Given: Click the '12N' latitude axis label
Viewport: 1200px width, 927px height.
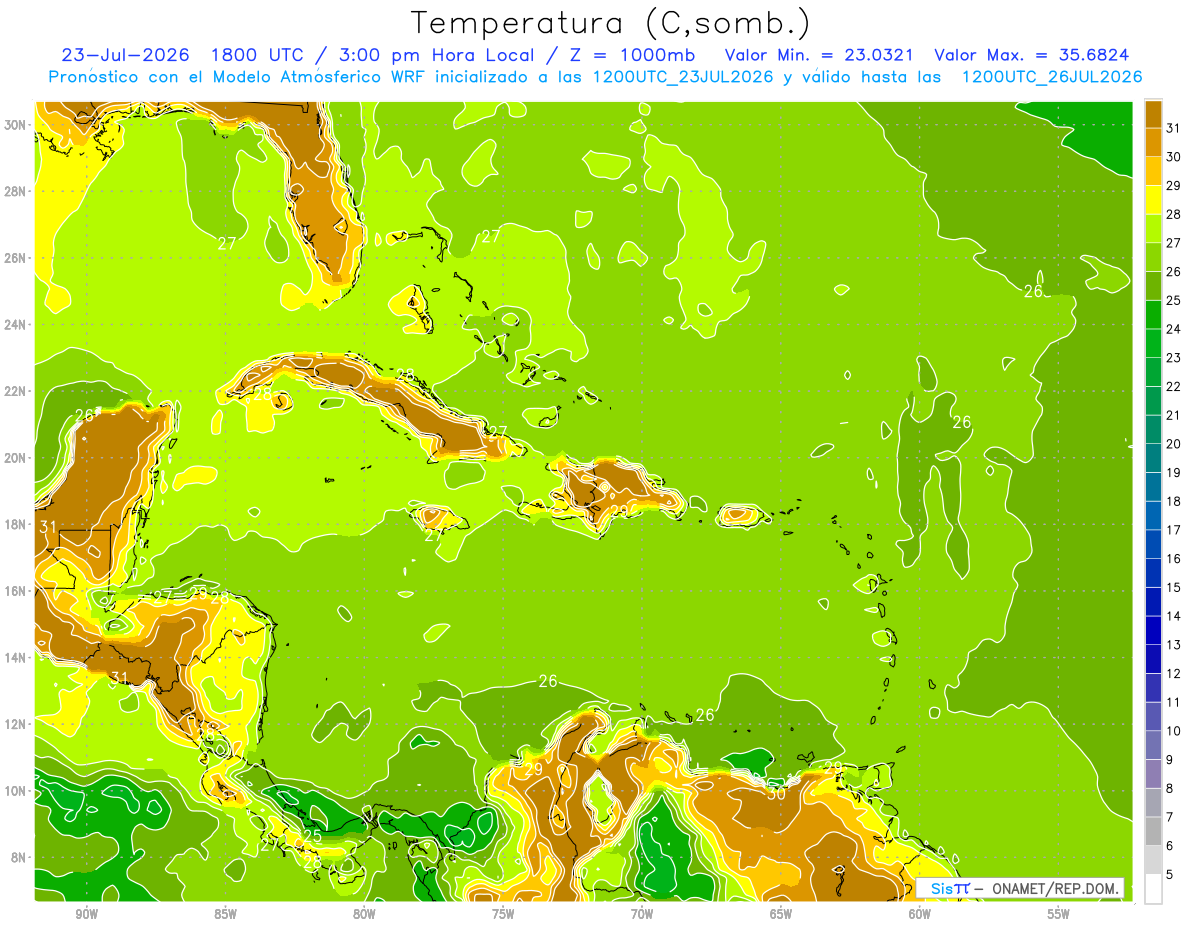Looking at the screenshot, I should click(15, 724).
